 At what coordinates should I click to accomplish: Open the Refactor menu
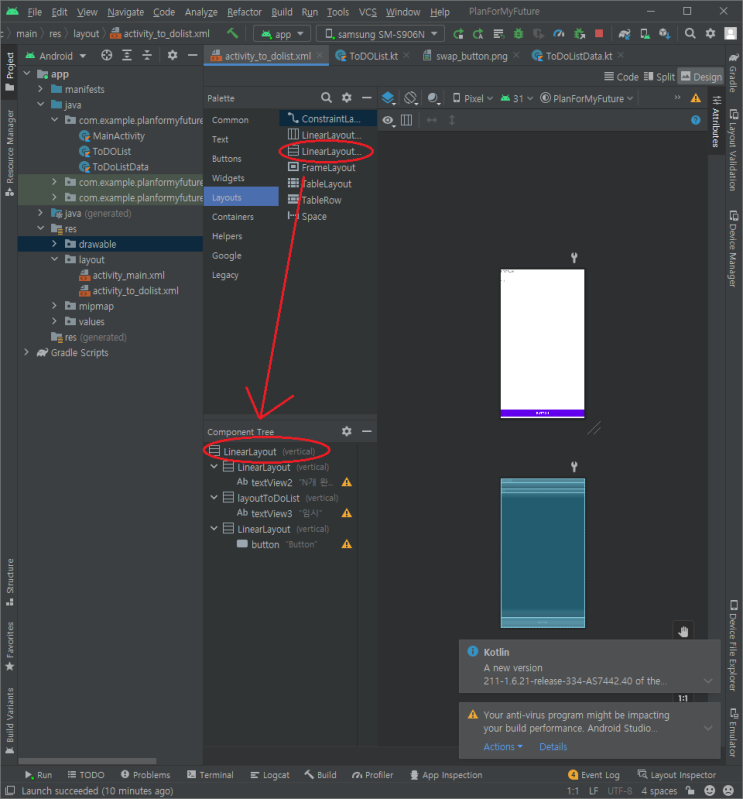coord(244,12)
